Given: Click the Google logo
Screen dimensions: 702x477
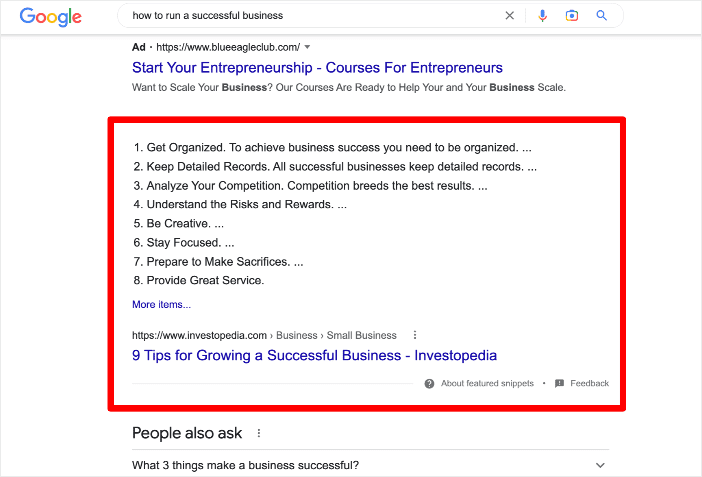Looking at the screenshot, I should (51, 17).
